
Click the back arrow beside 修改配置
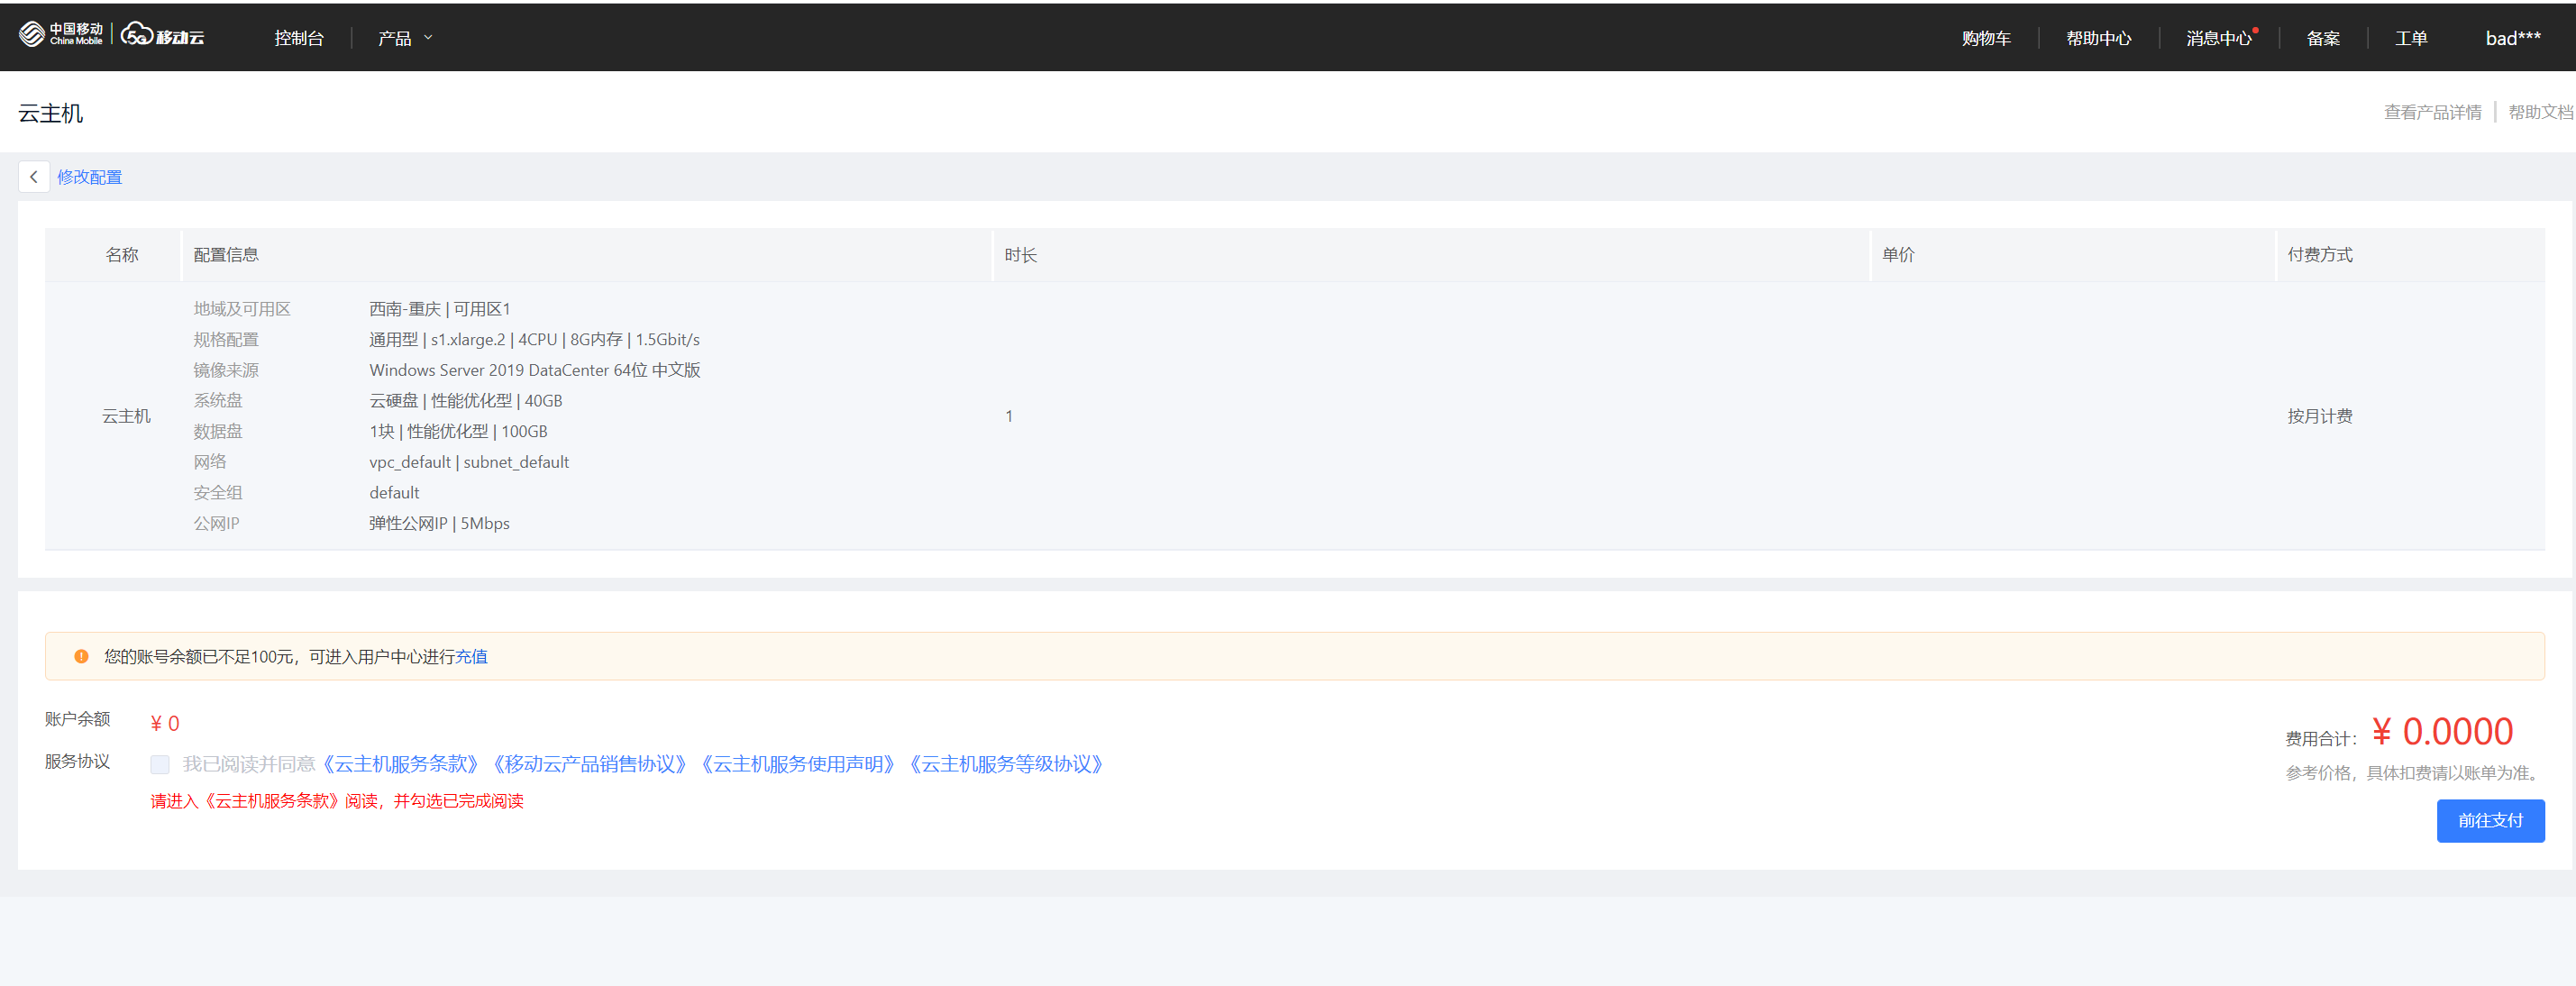point(33,177)
